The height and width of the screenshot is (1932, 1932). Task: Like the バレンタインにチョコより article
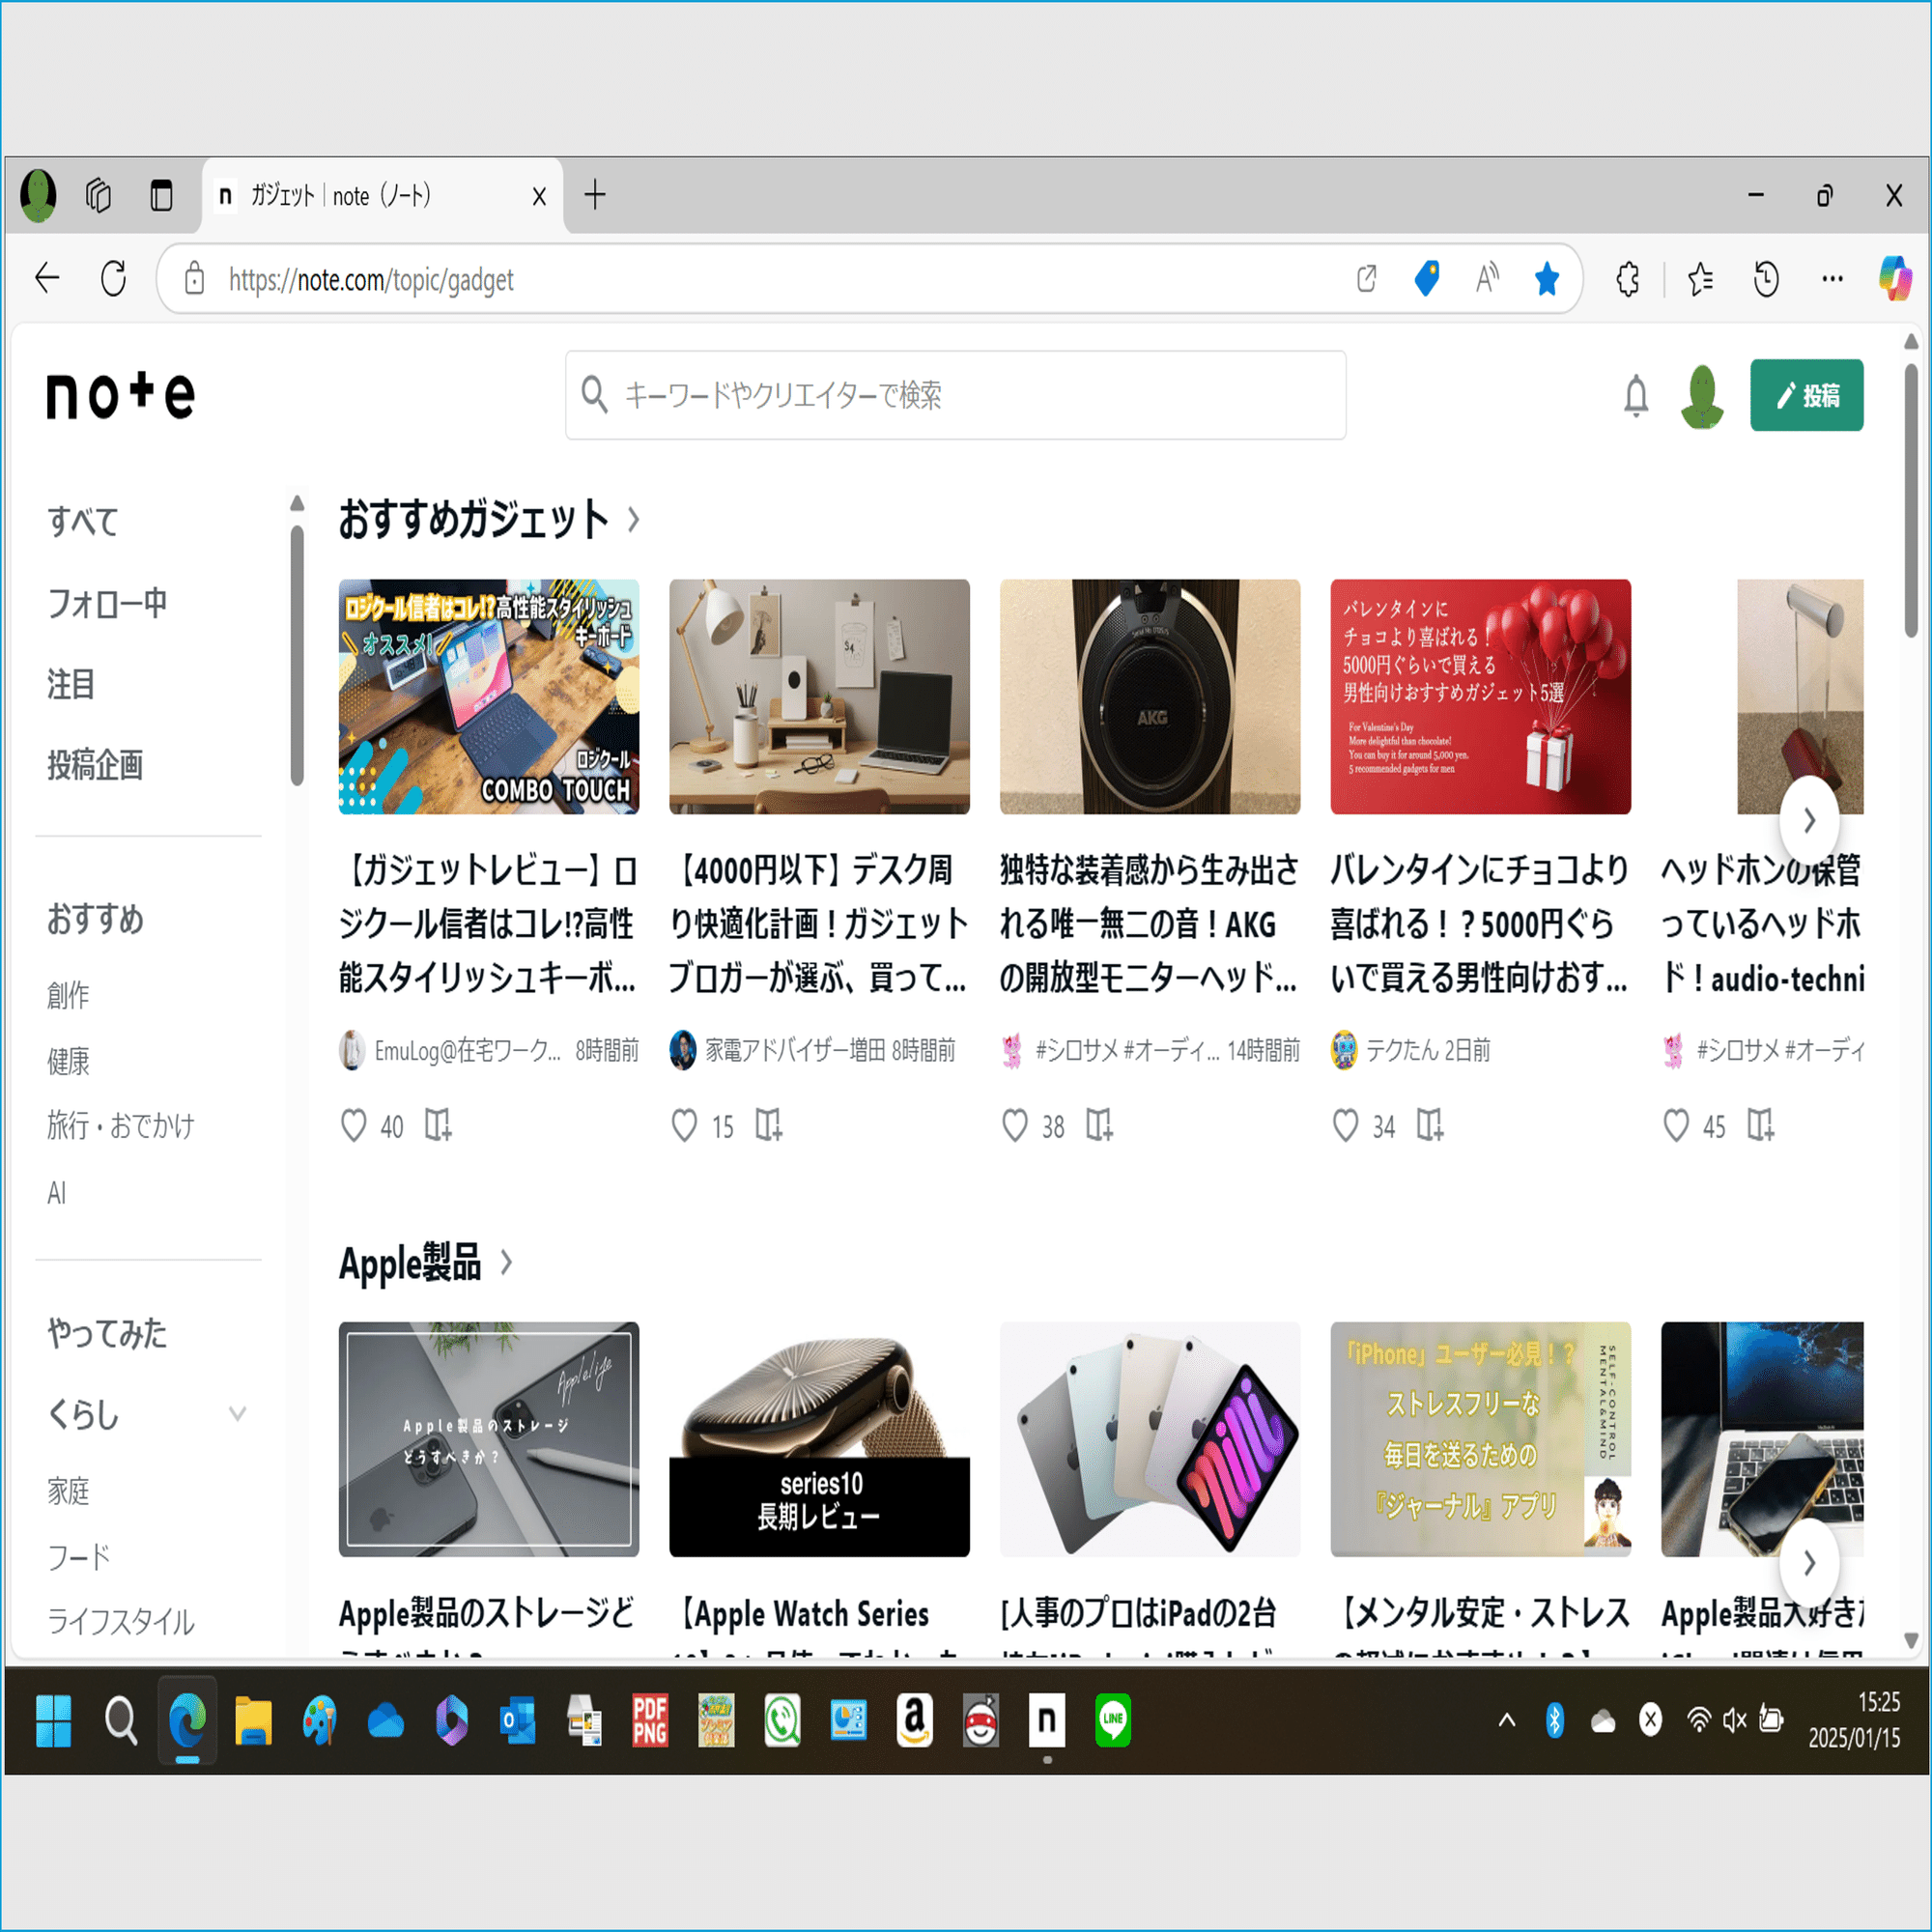[1346, 1127]
